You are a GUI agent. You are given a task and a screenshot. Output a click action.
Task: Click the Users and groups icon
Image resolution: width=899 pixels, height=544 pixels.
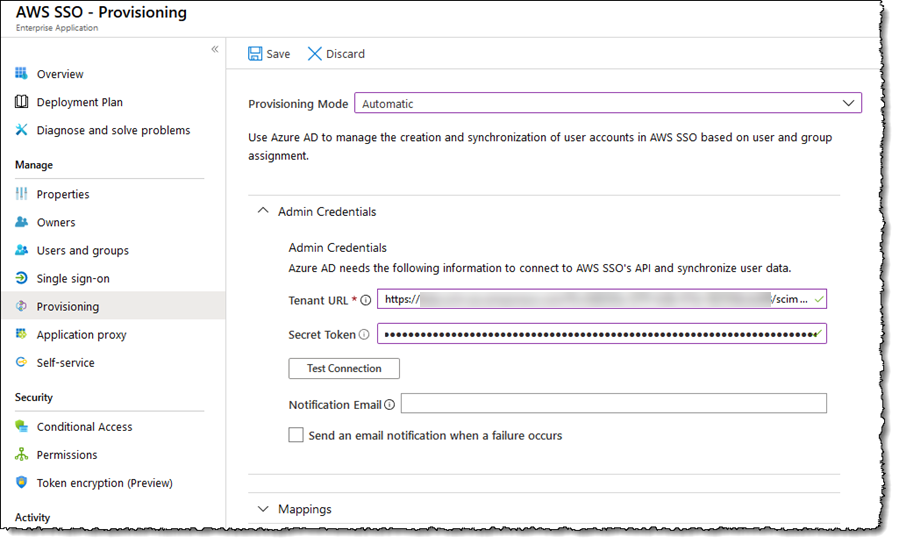point(21,250)
